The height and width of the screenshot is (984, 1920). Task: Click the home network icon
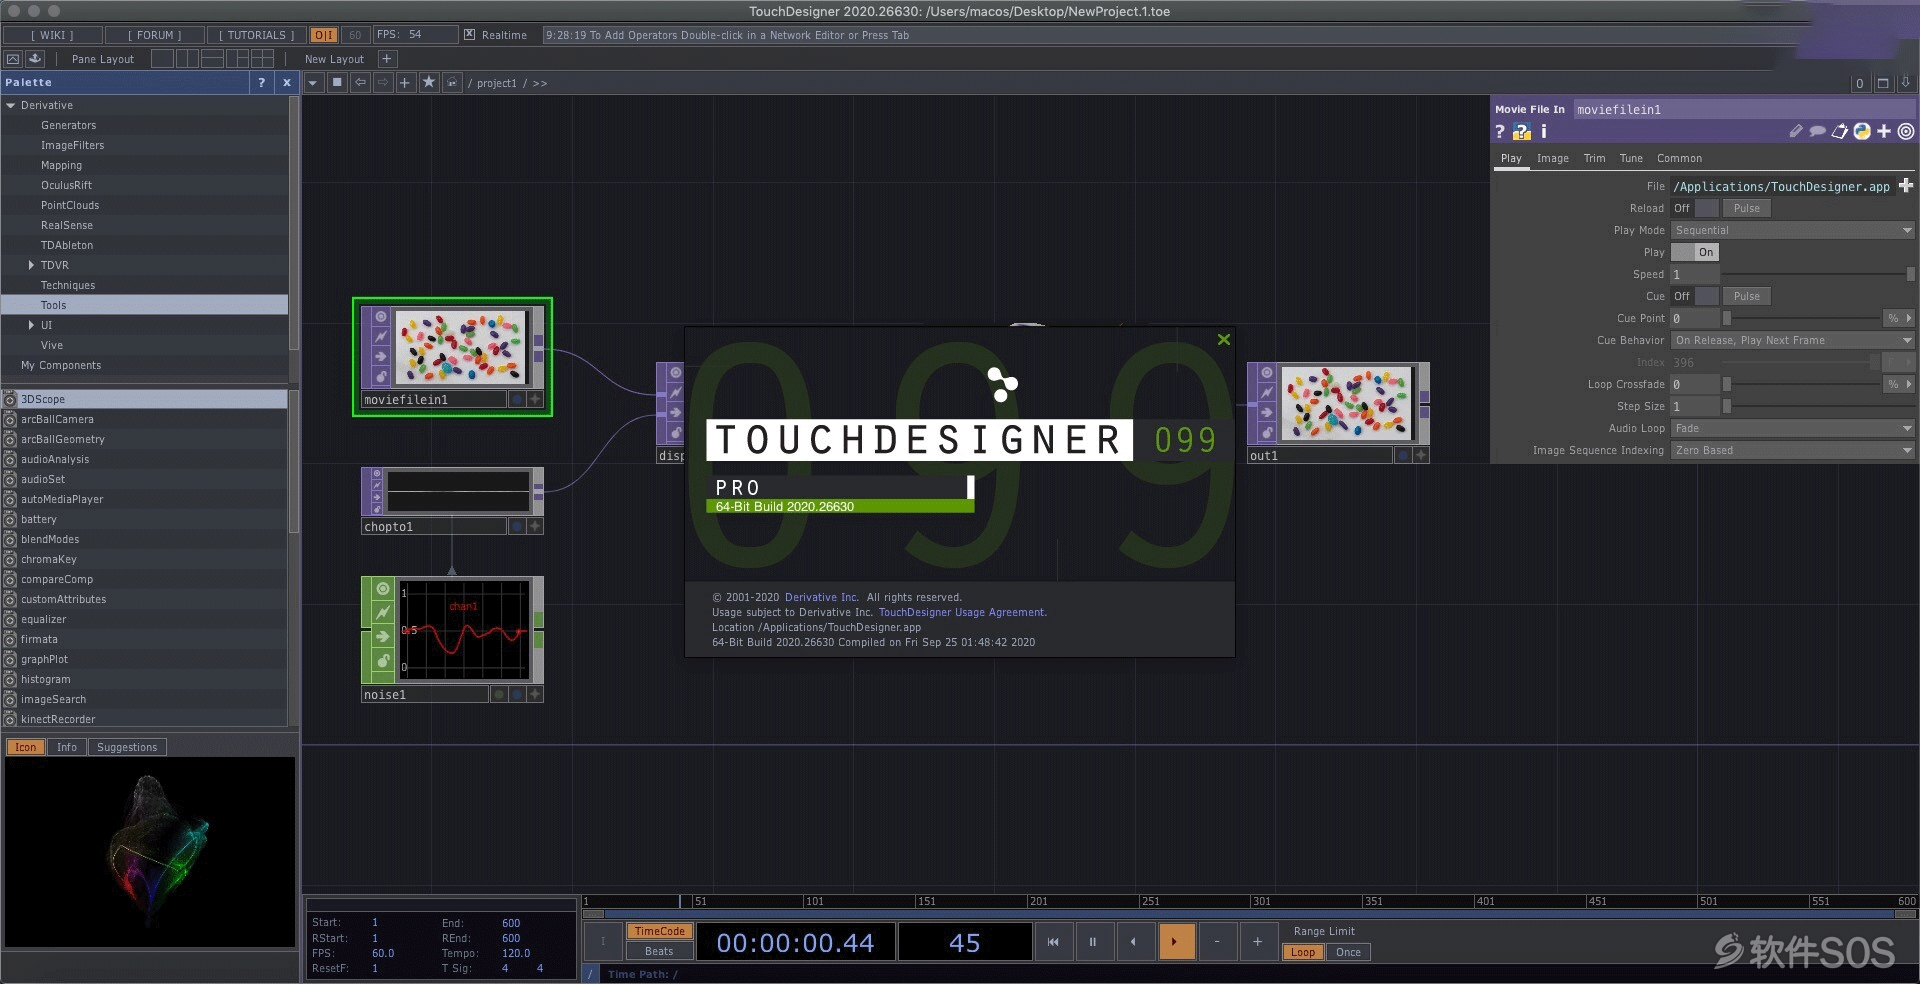[x=452, y=83]
